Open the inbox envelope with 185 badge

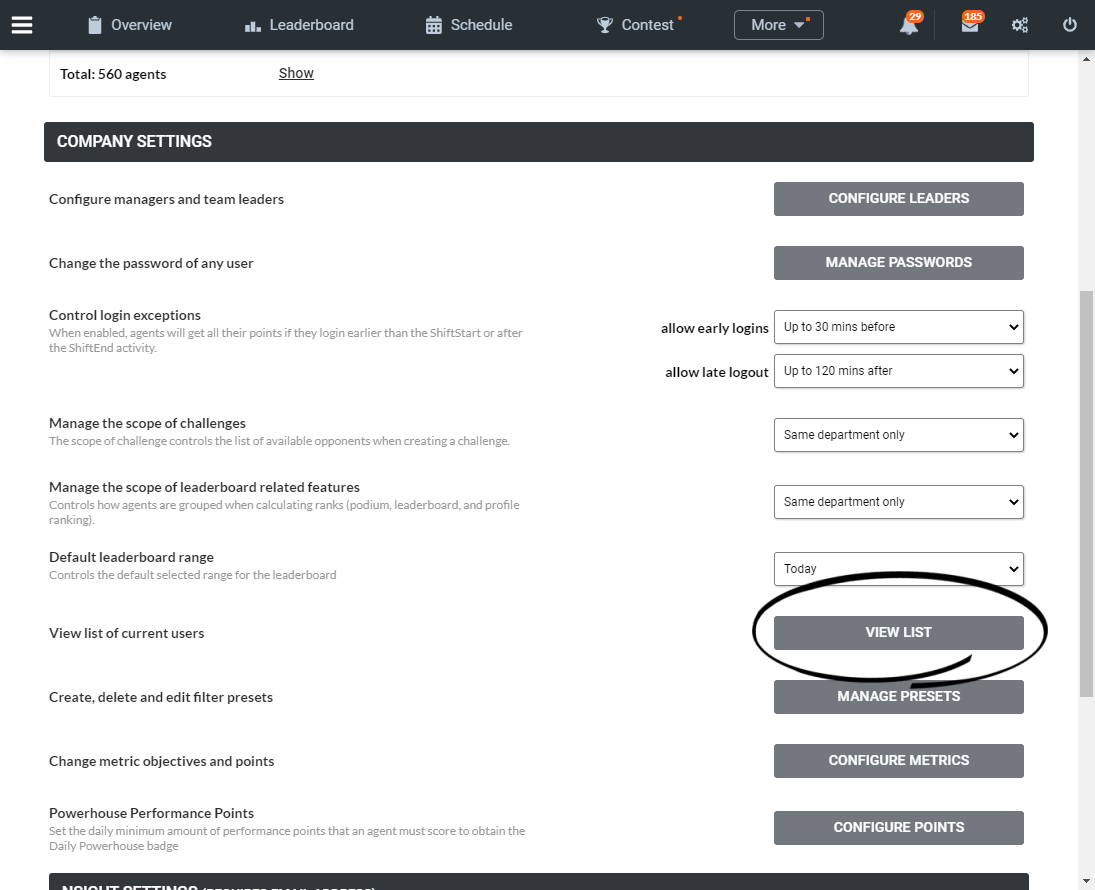click(971, 23)
